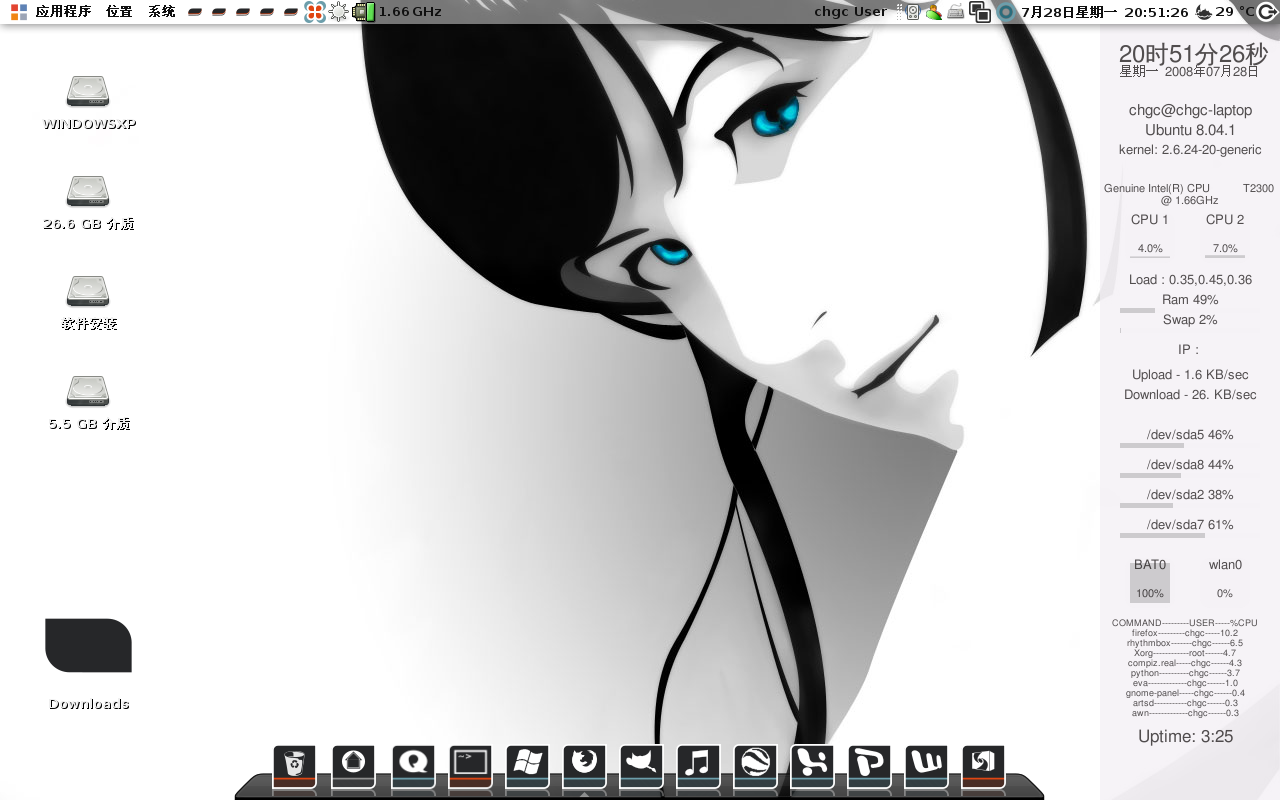
Task: Click the Ubuntu logo menu icon
Action: tap(19, 12)
